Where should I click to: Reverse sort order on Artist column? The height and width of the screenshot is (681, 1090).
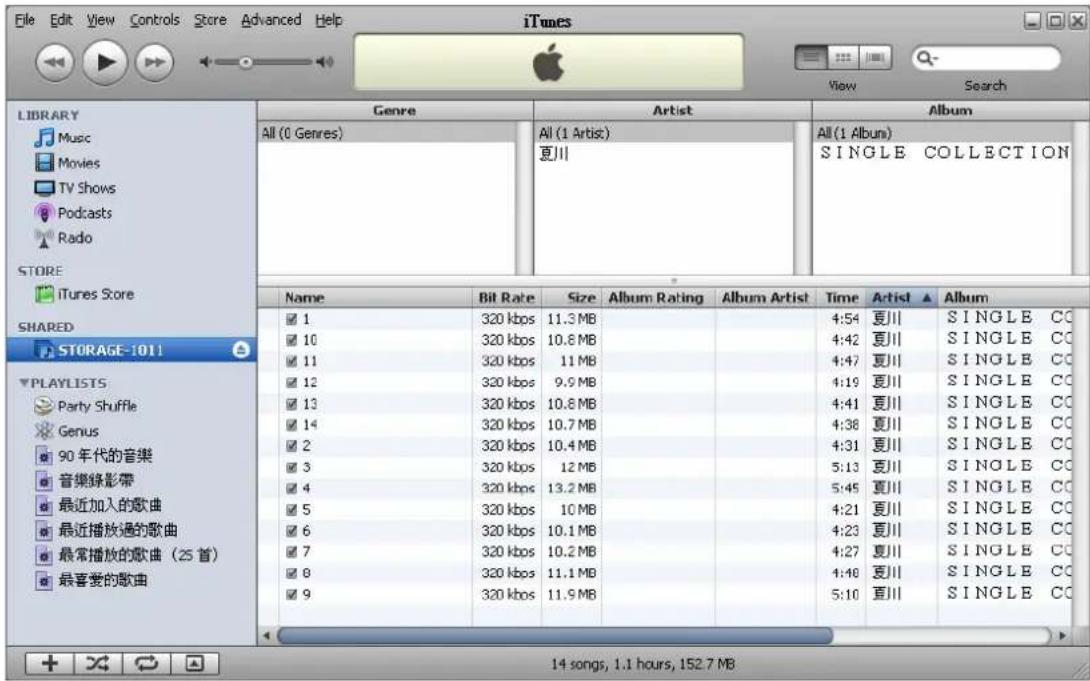[902, 297]
